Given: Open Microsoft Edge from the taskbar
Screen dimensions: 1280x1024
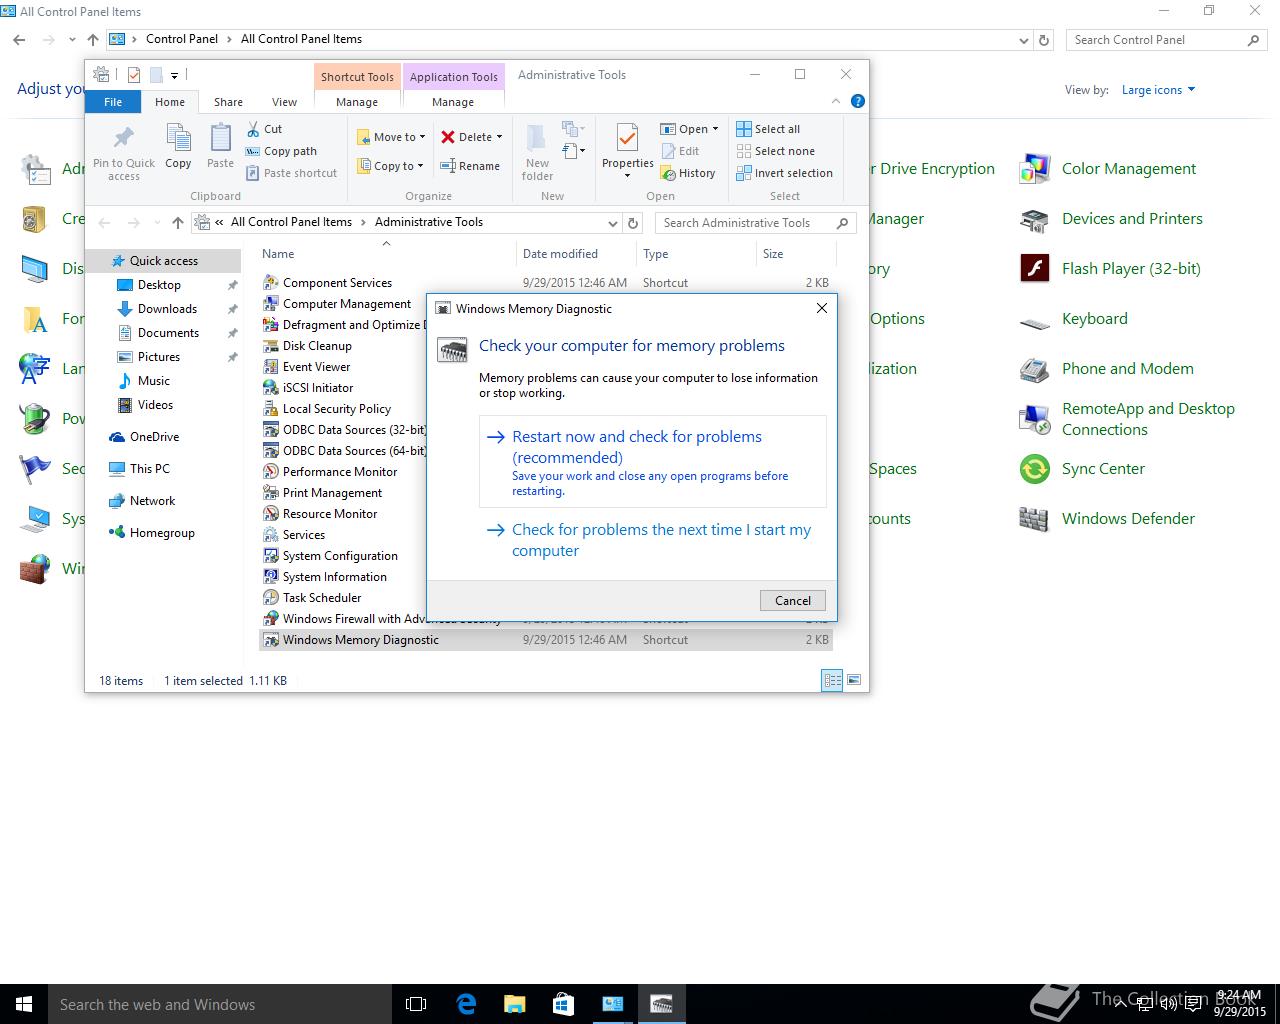Looking at the screenshot, I should coord(466,1004).
